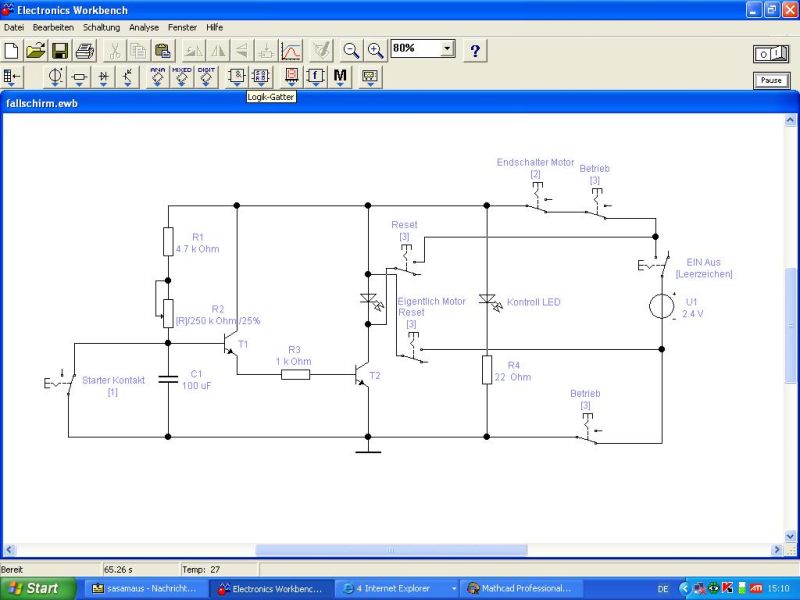Switch to Mathcad Professional in the taskbar

coord(520,589)
